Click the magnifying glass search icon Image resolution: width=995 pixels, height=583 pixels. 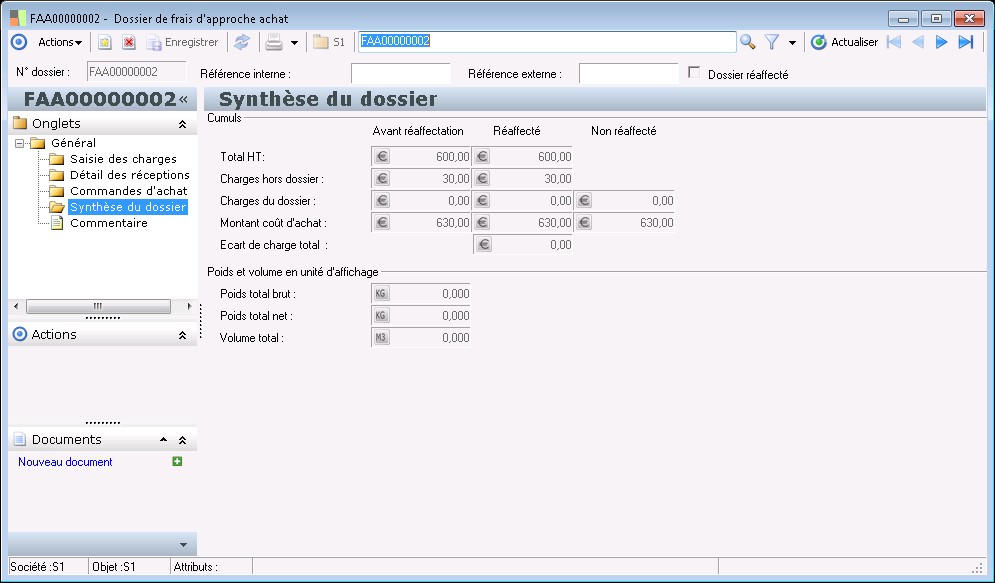click(x=747, y=42)
